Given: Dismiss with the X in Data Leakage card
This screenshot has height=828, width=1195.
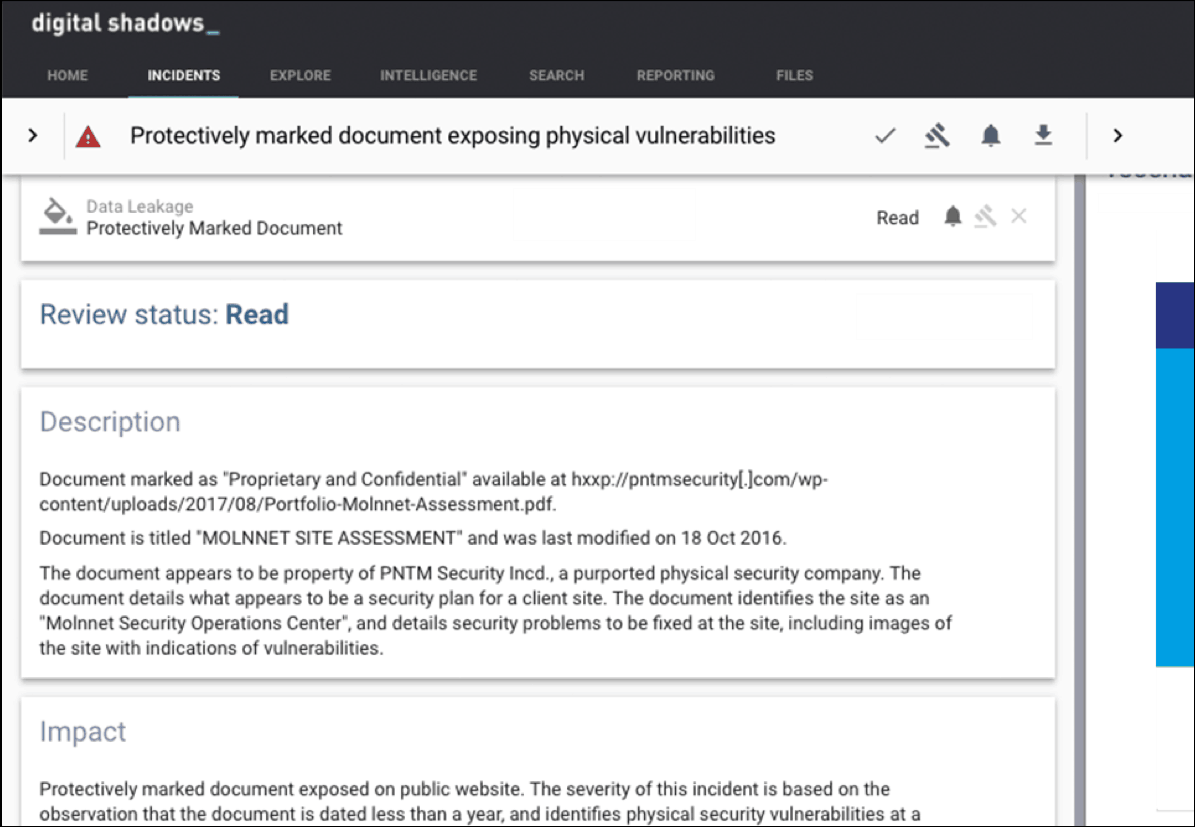Looking at the screenshot, I should pyautogui.click(x=1019, y=217).
